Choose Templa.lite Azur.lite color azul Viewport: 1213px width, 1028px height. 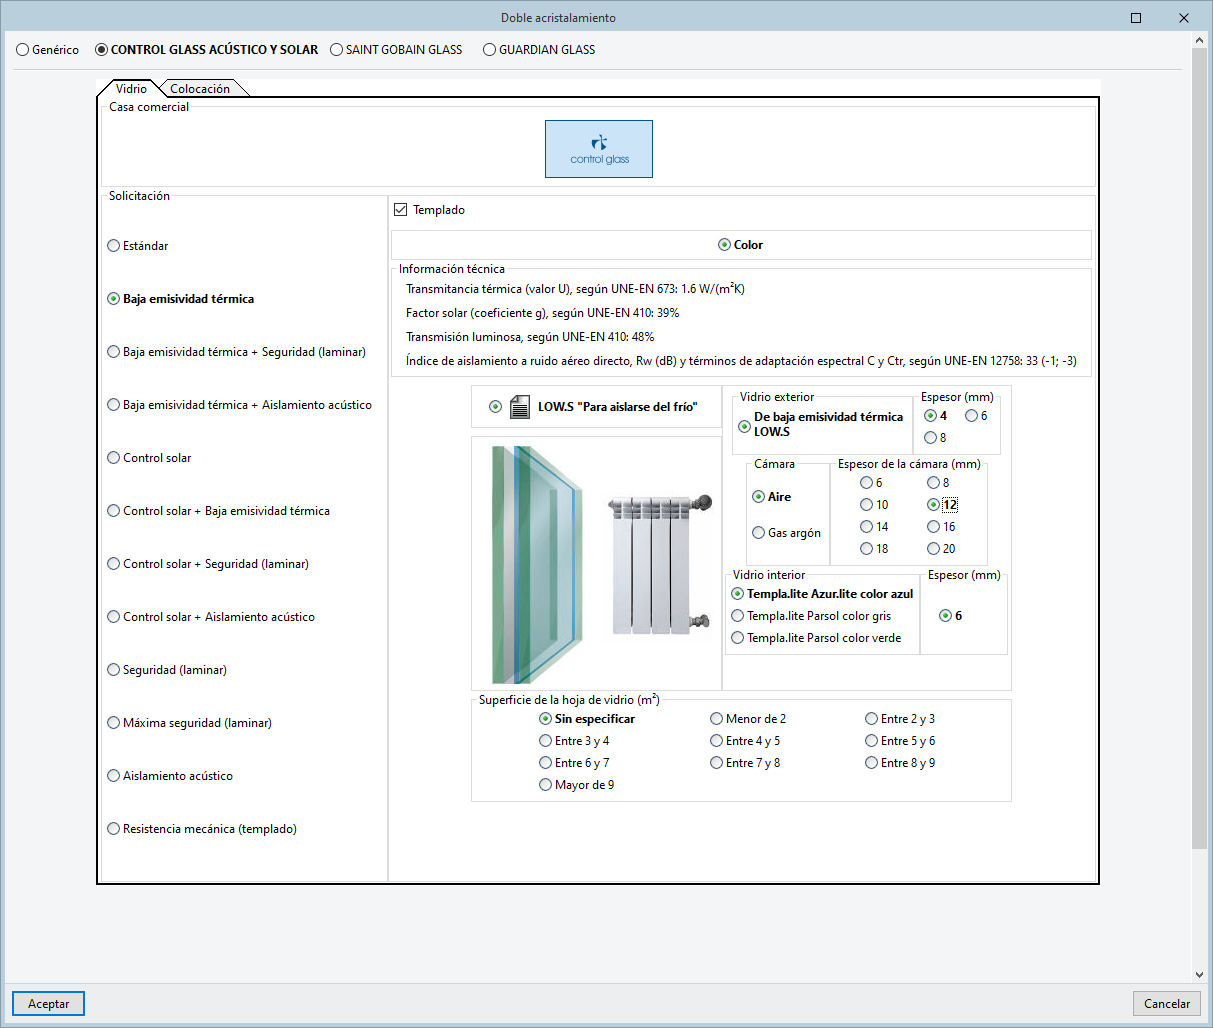822,594
